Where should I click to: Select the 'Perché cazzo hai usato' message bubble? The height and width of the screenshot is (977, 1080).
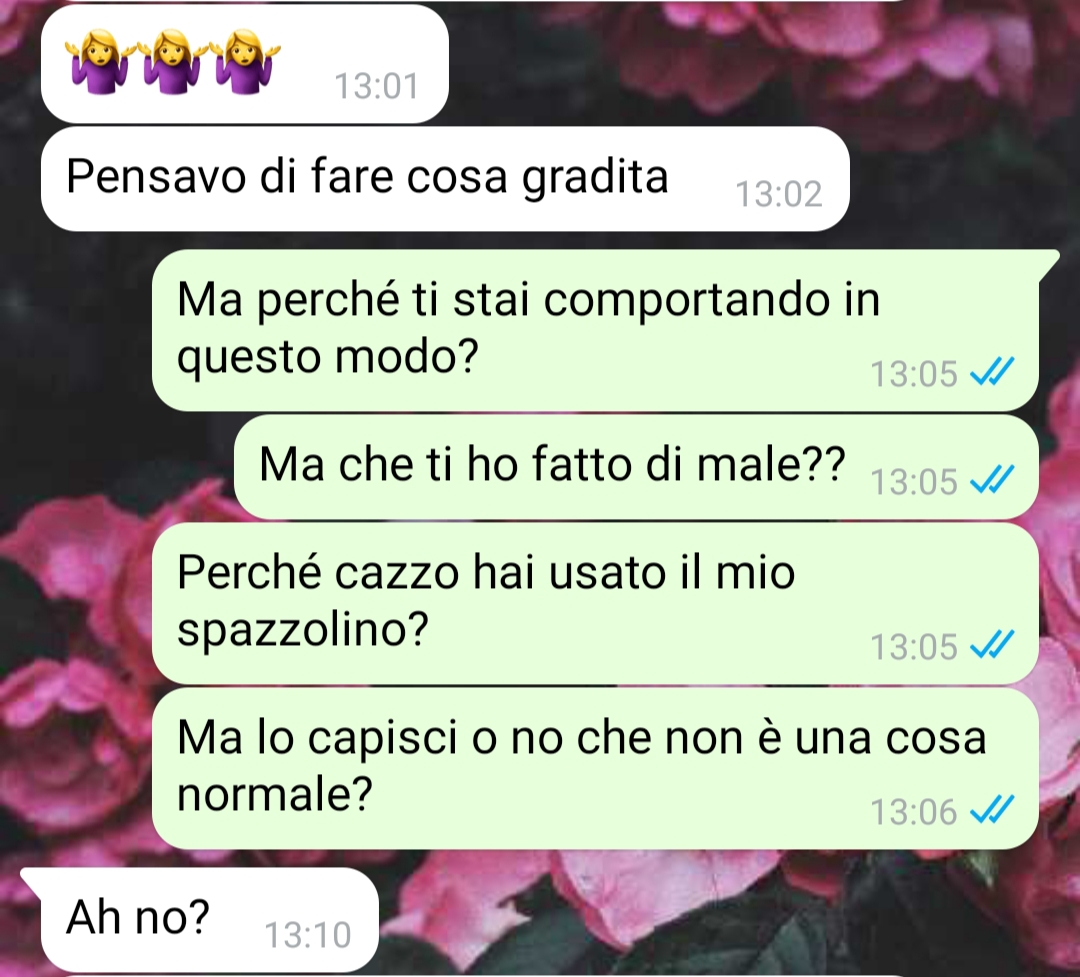(596, 604)
